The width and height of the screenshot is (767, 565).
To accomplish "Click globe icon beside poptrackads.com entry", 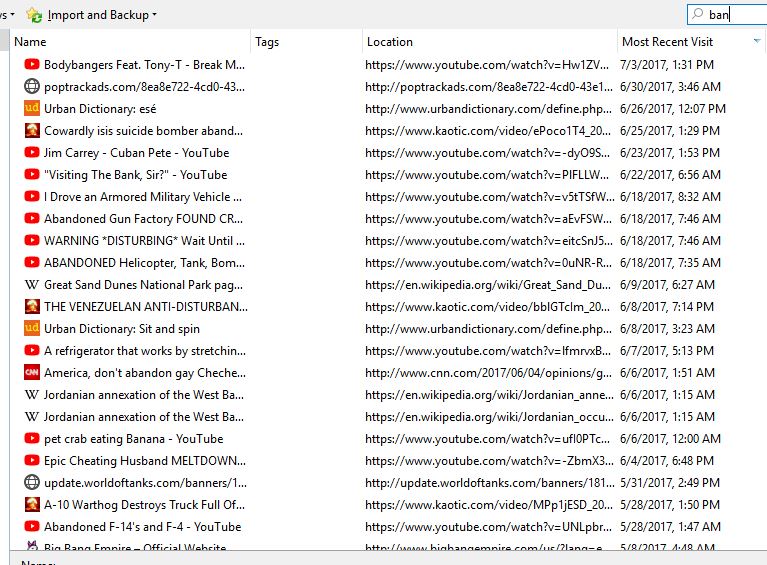I will [x=32, y=86].
